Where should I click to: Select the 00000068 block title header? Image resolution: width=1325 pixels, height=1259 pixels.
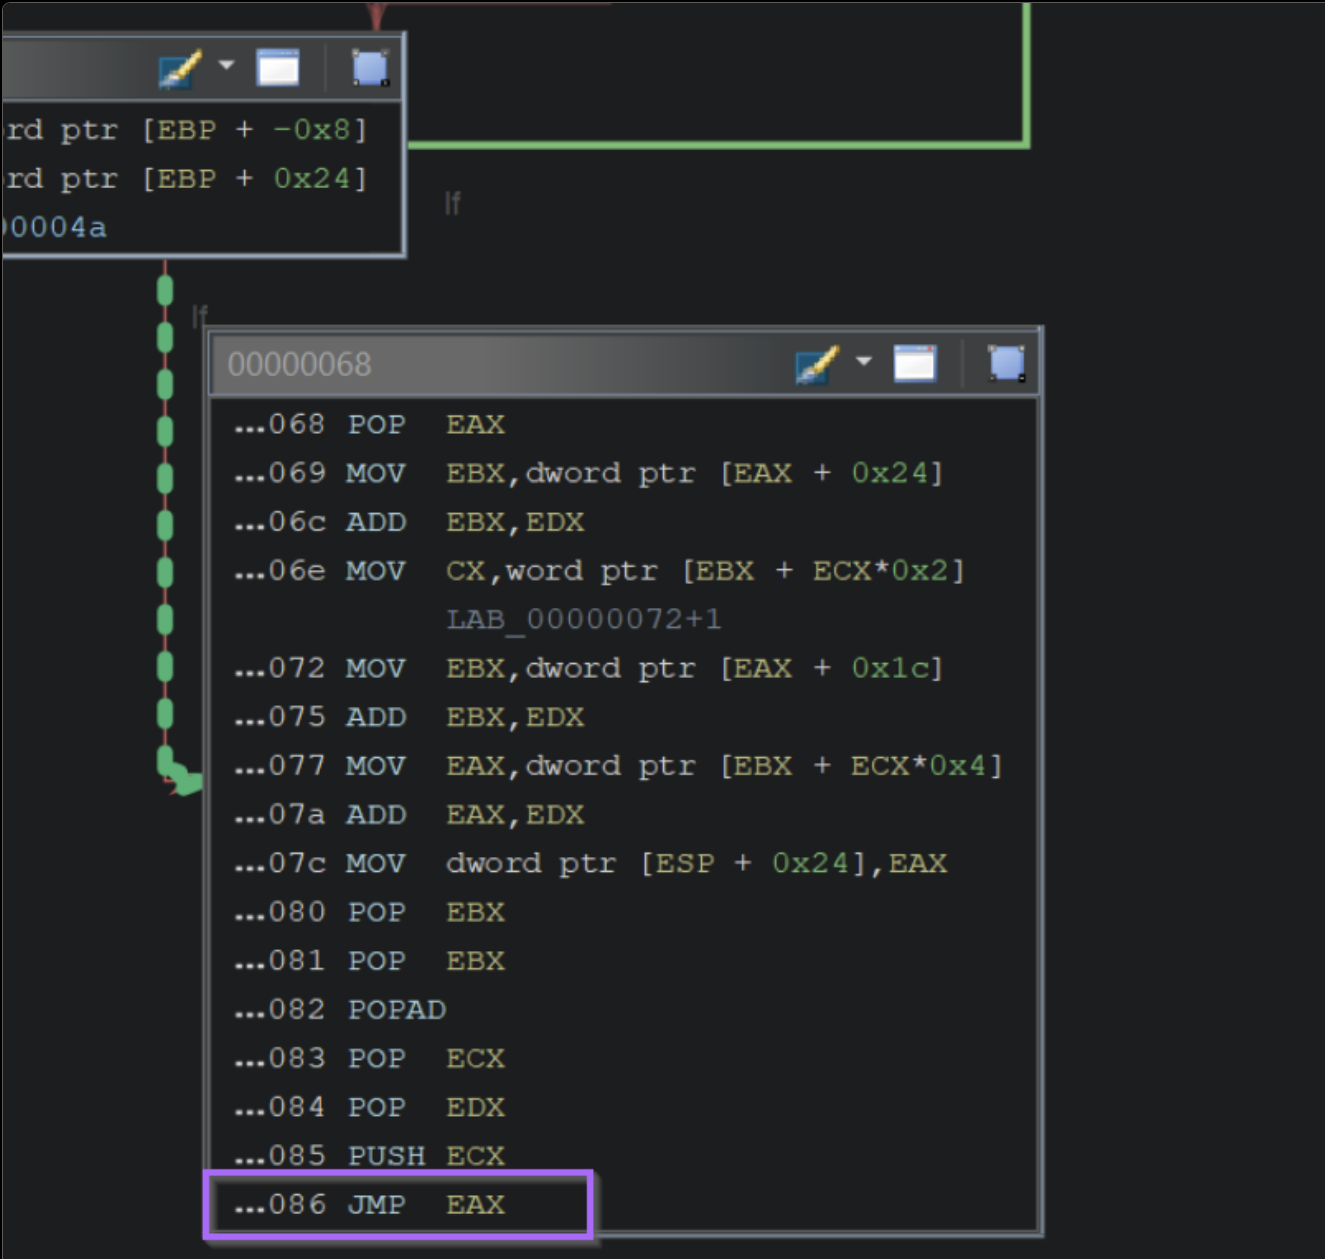(x=300, y=365)
